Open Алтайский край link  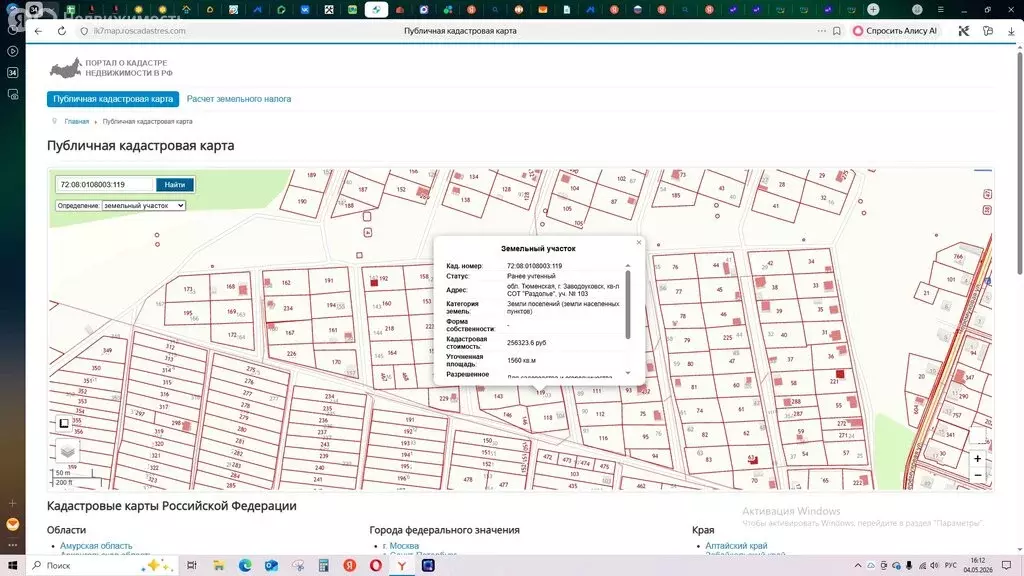[x=736, y=545]
